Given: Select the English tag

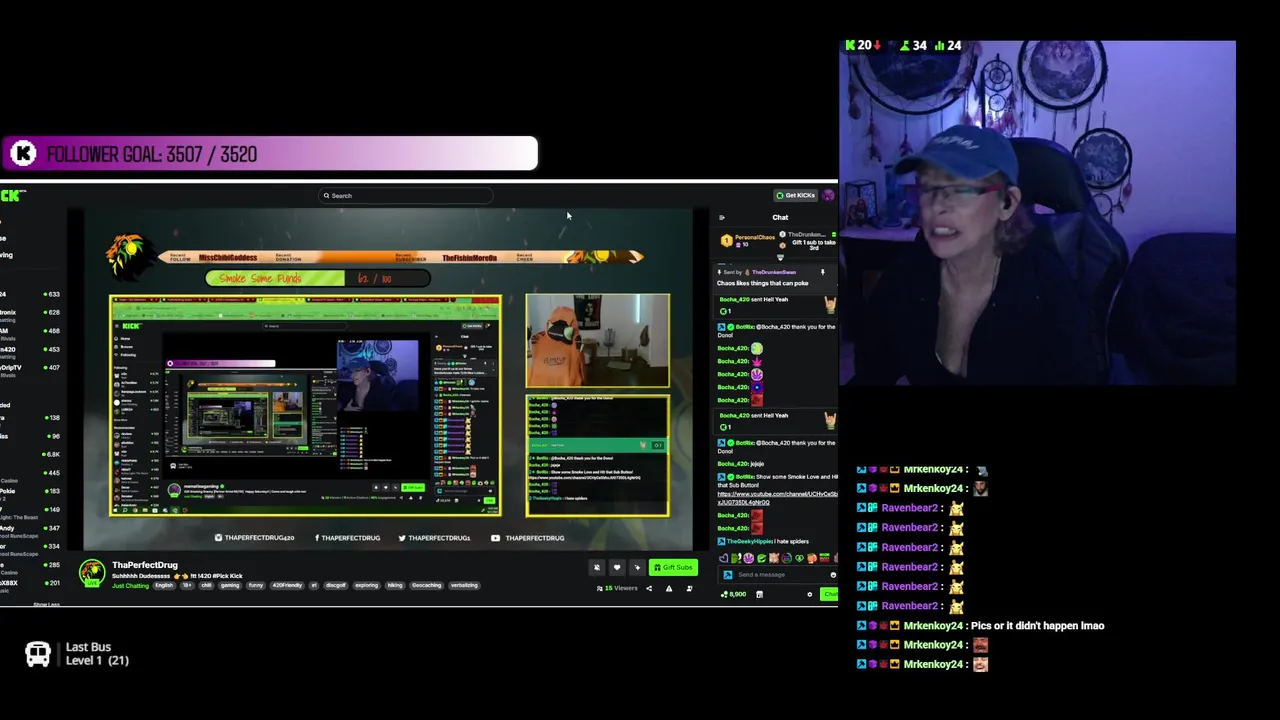Looking at the screenshot, I should (164, 585).
